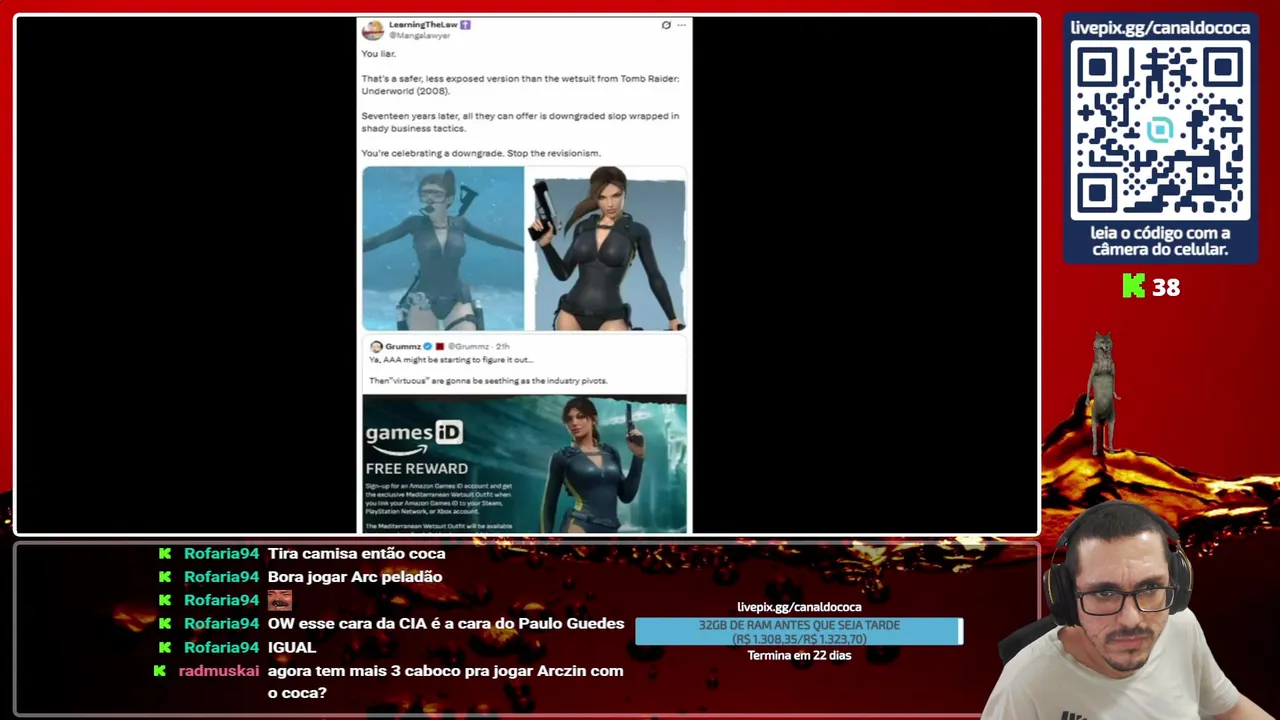The height and width of the screenshot is (720, 1280).
Task: Open the @Grummz handle
Action: pyautogui.click(x=468, y=347)
